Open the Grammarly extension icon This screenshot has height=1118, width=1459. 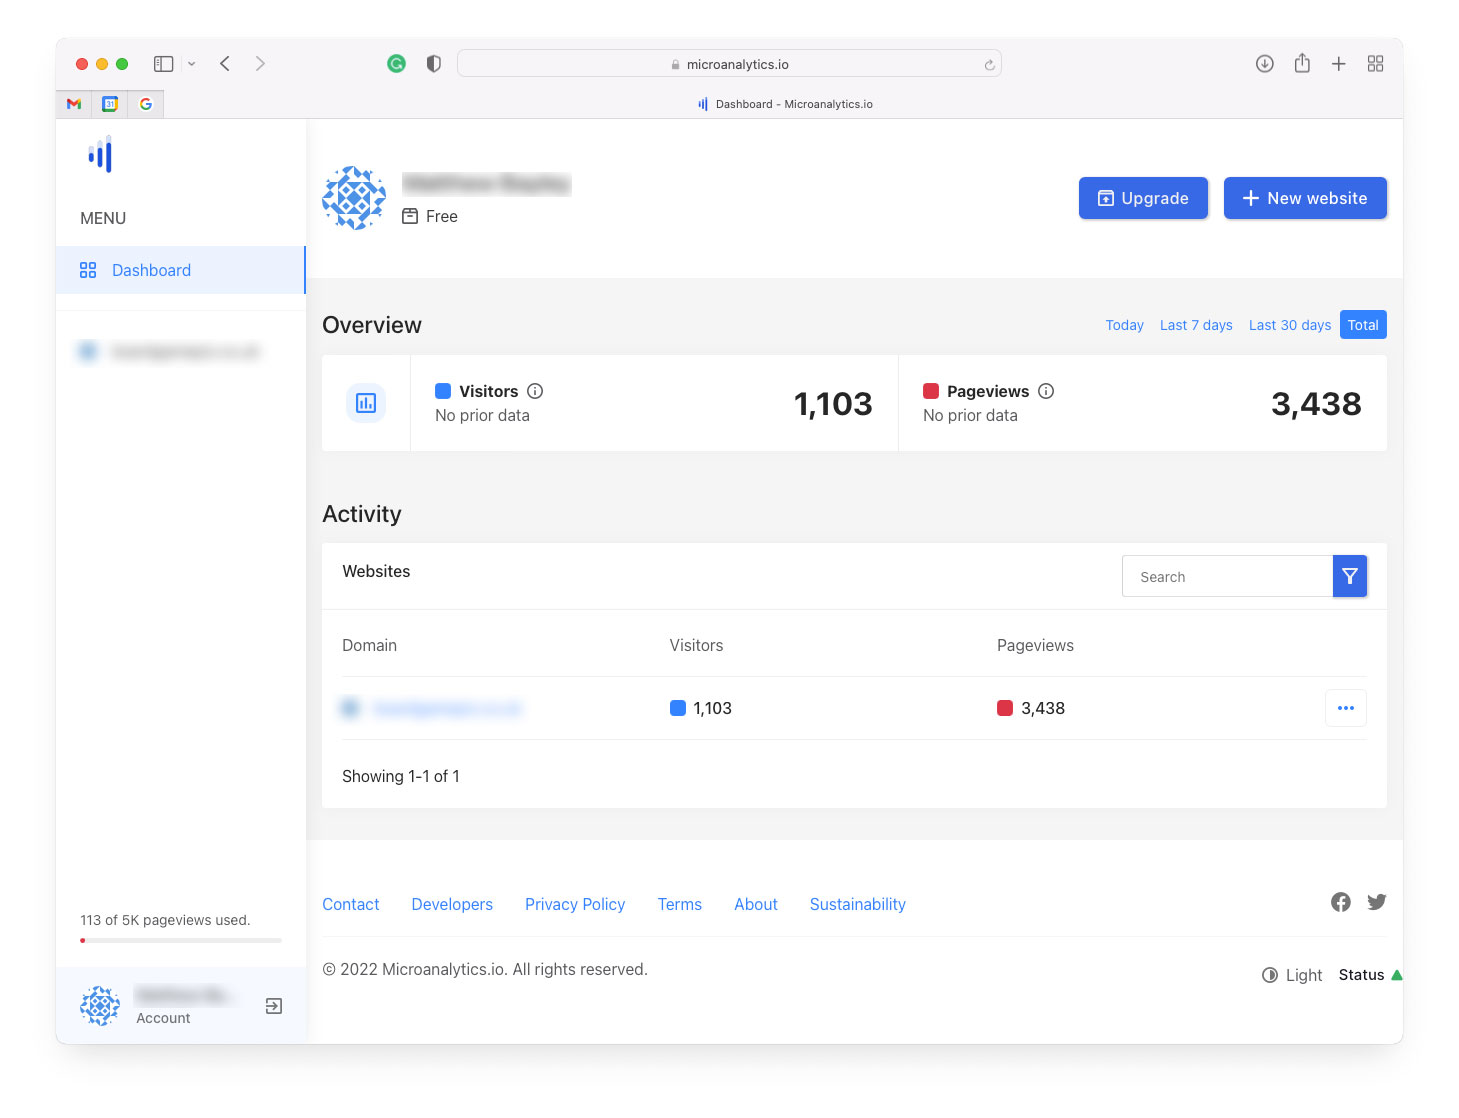(397, 64)
